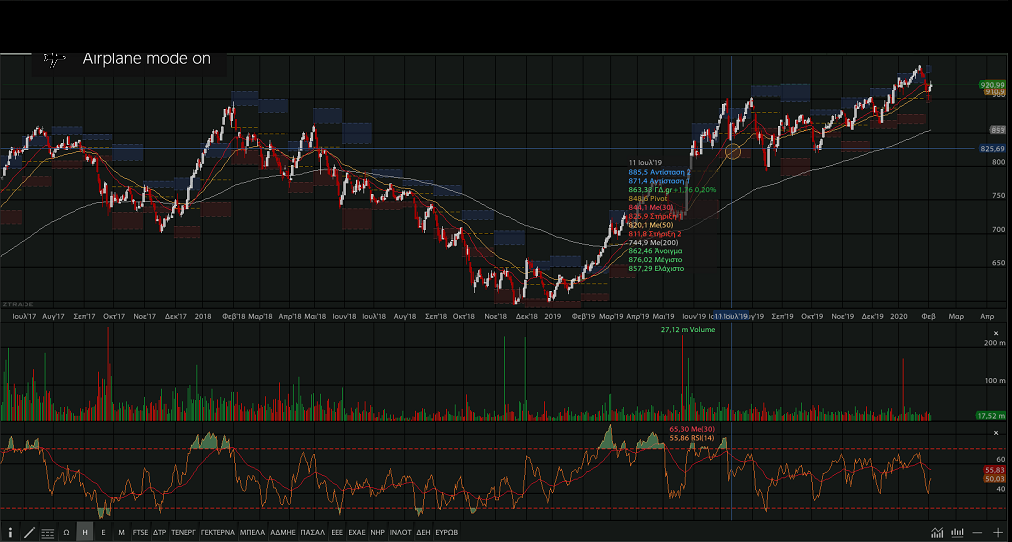Viewport: 1012px width, 542px height.
Task: Switch to daily H timeframe
Action: click(x=85, y=533)
